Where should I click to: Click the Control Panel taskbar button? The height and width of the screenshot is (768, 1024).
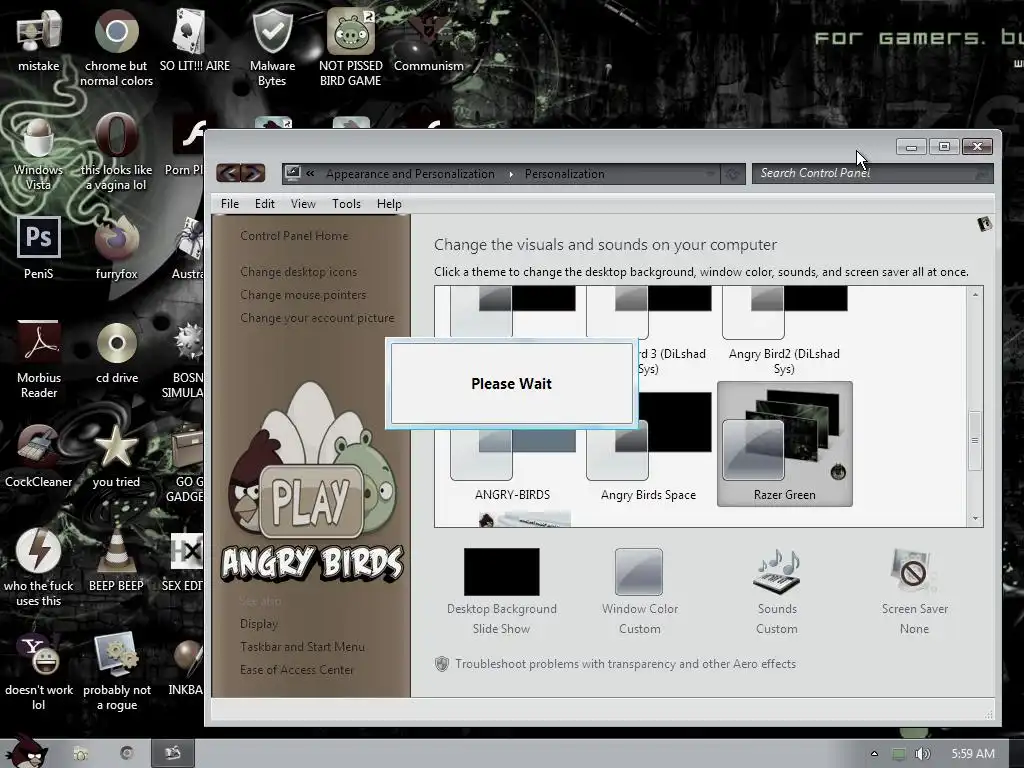(173, 754)
